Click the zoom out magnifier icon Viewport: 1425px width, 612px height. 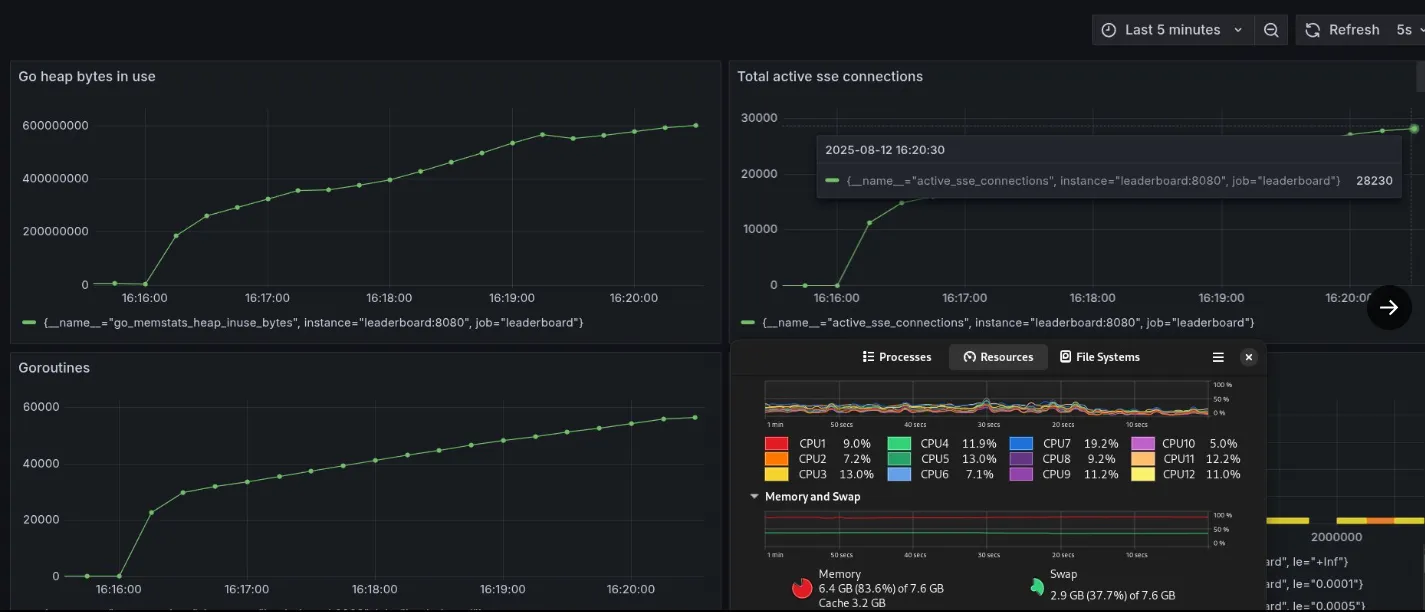(1271, 29)
